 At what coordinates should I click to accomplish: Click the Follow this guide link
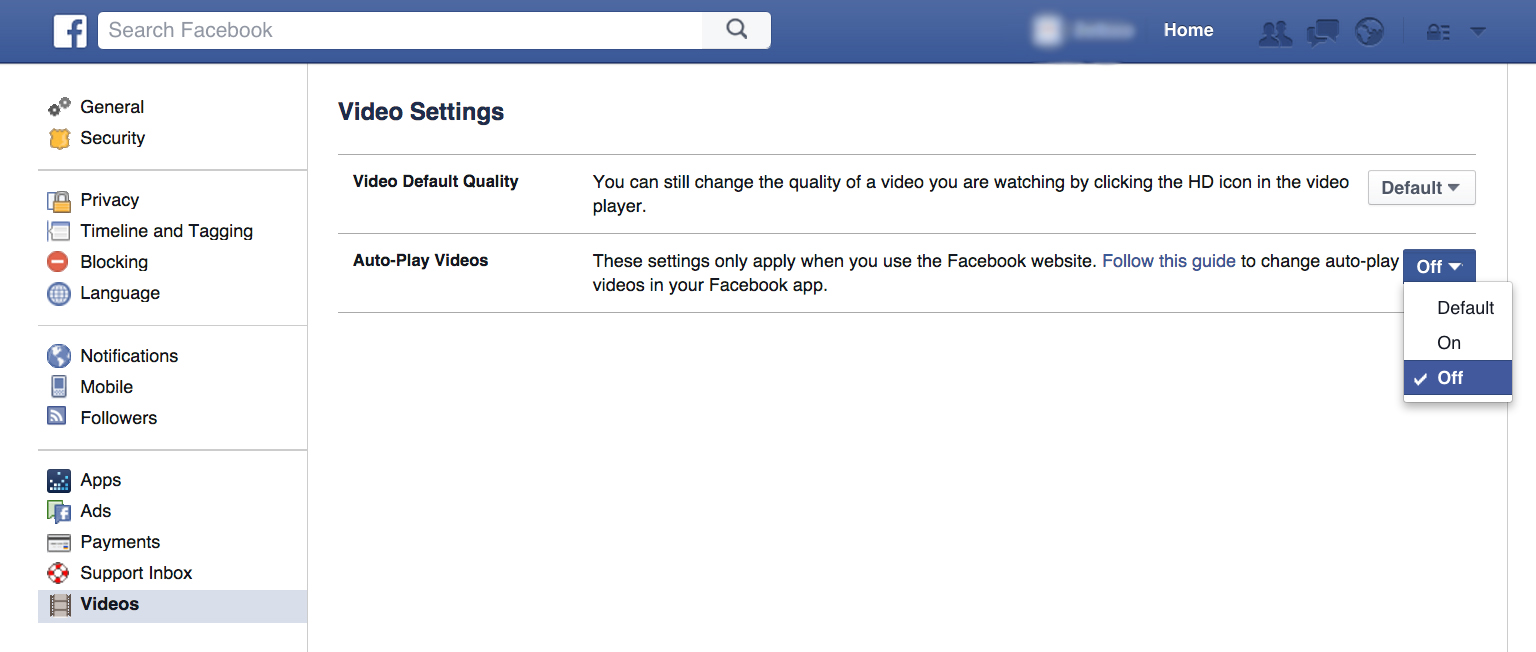point(1168,261)
